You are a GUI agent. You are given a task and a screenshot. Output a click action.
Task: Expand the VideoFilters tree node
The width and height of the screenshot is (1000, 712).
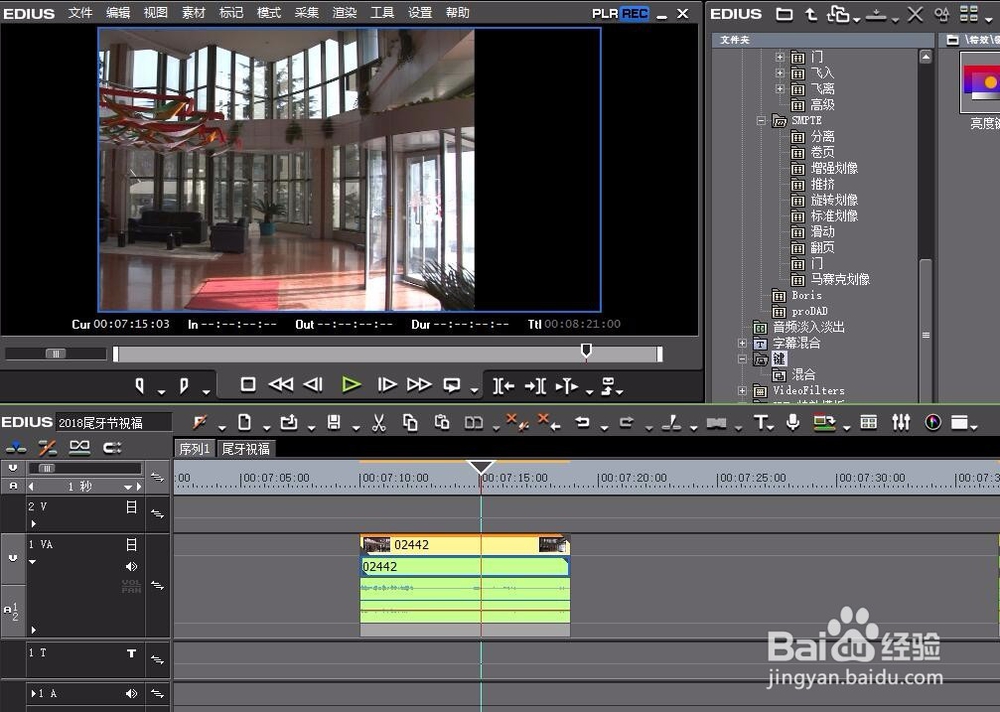(743, 391)
